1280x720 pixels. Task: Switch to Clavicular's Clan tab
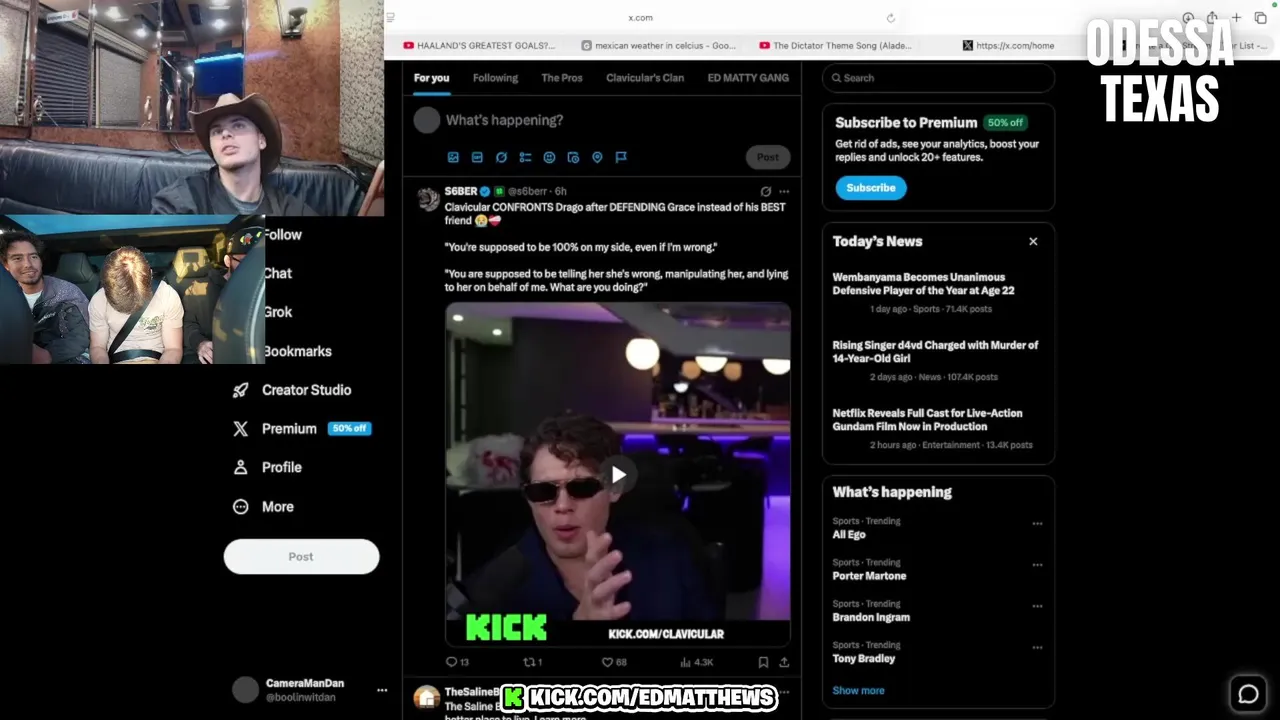click(645, 77)
